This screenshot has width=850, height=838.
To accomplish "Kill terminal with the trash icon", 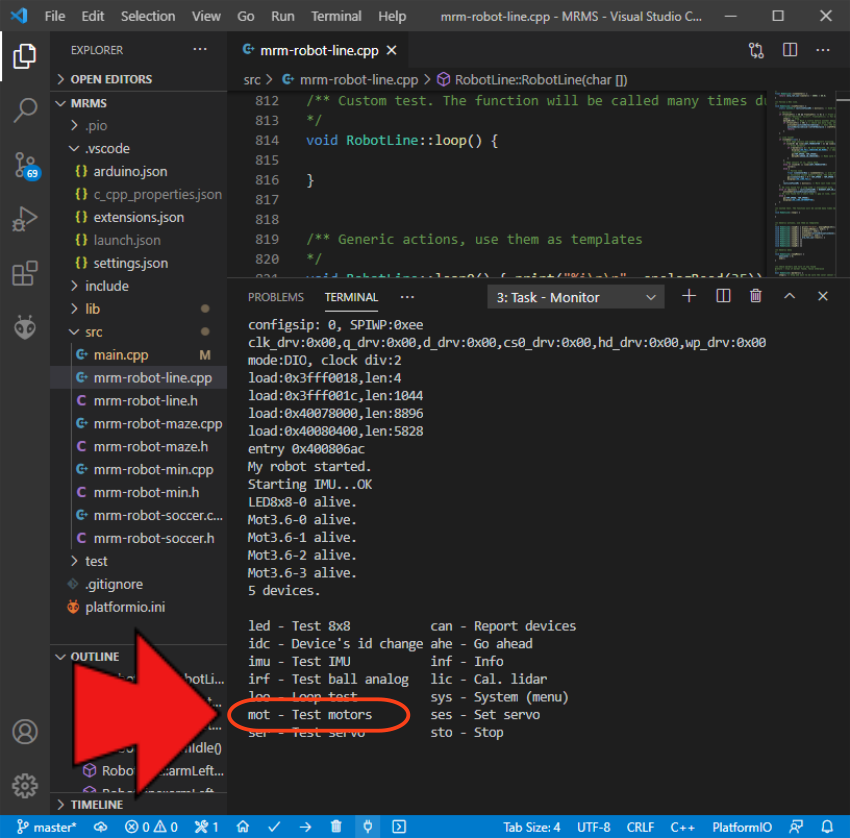I will point(756,297).
